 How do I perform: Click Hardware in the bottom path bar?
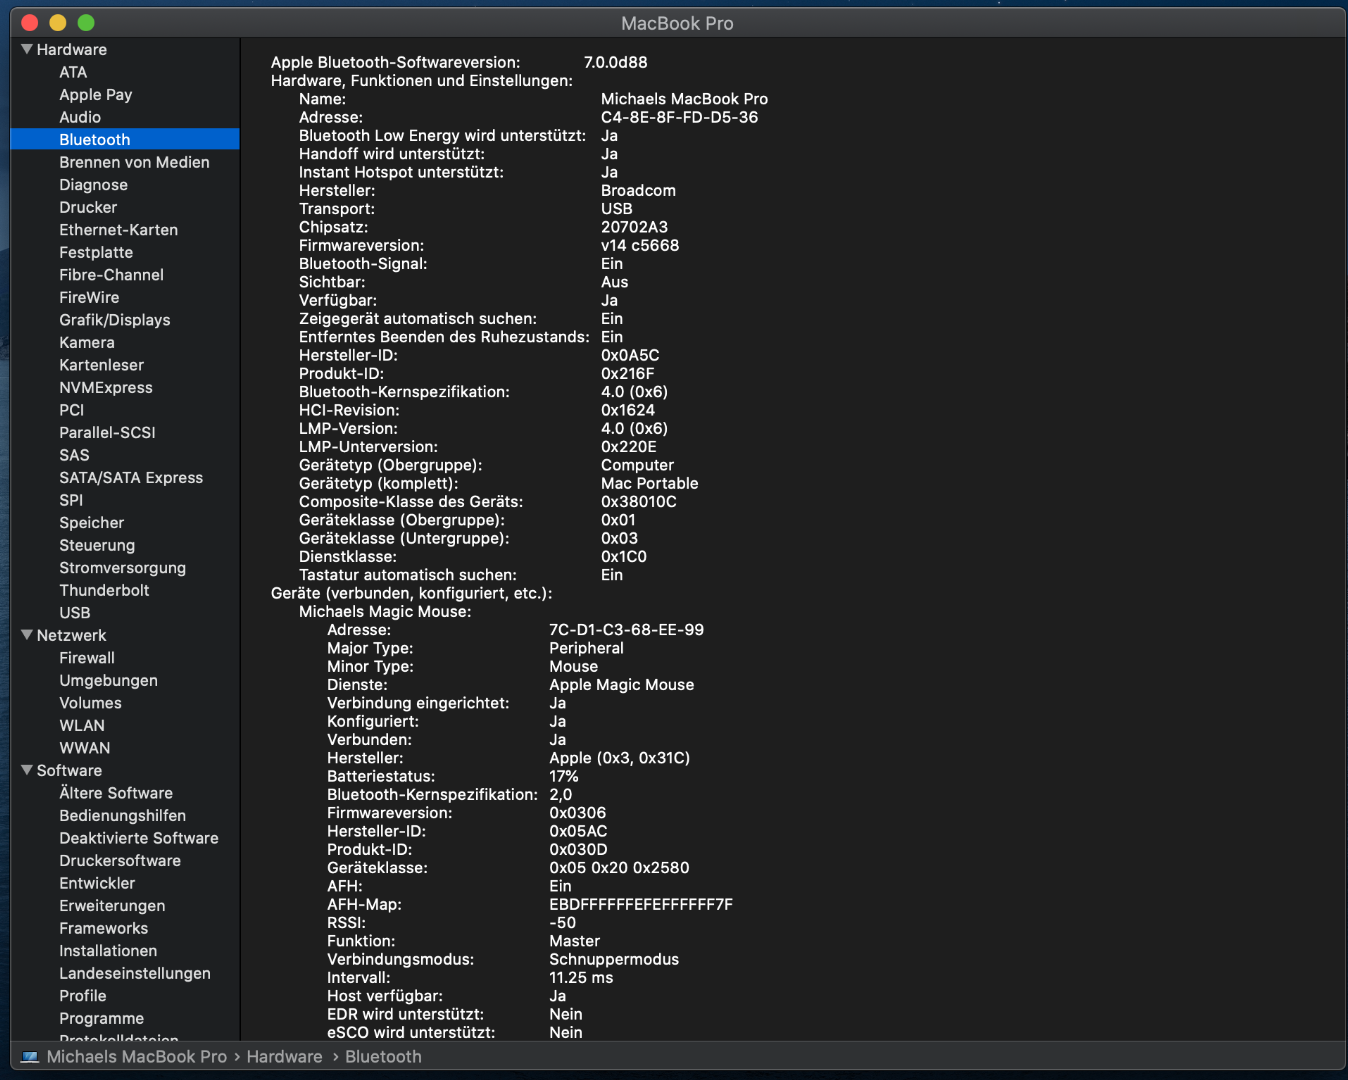[x=285, y=1057]
